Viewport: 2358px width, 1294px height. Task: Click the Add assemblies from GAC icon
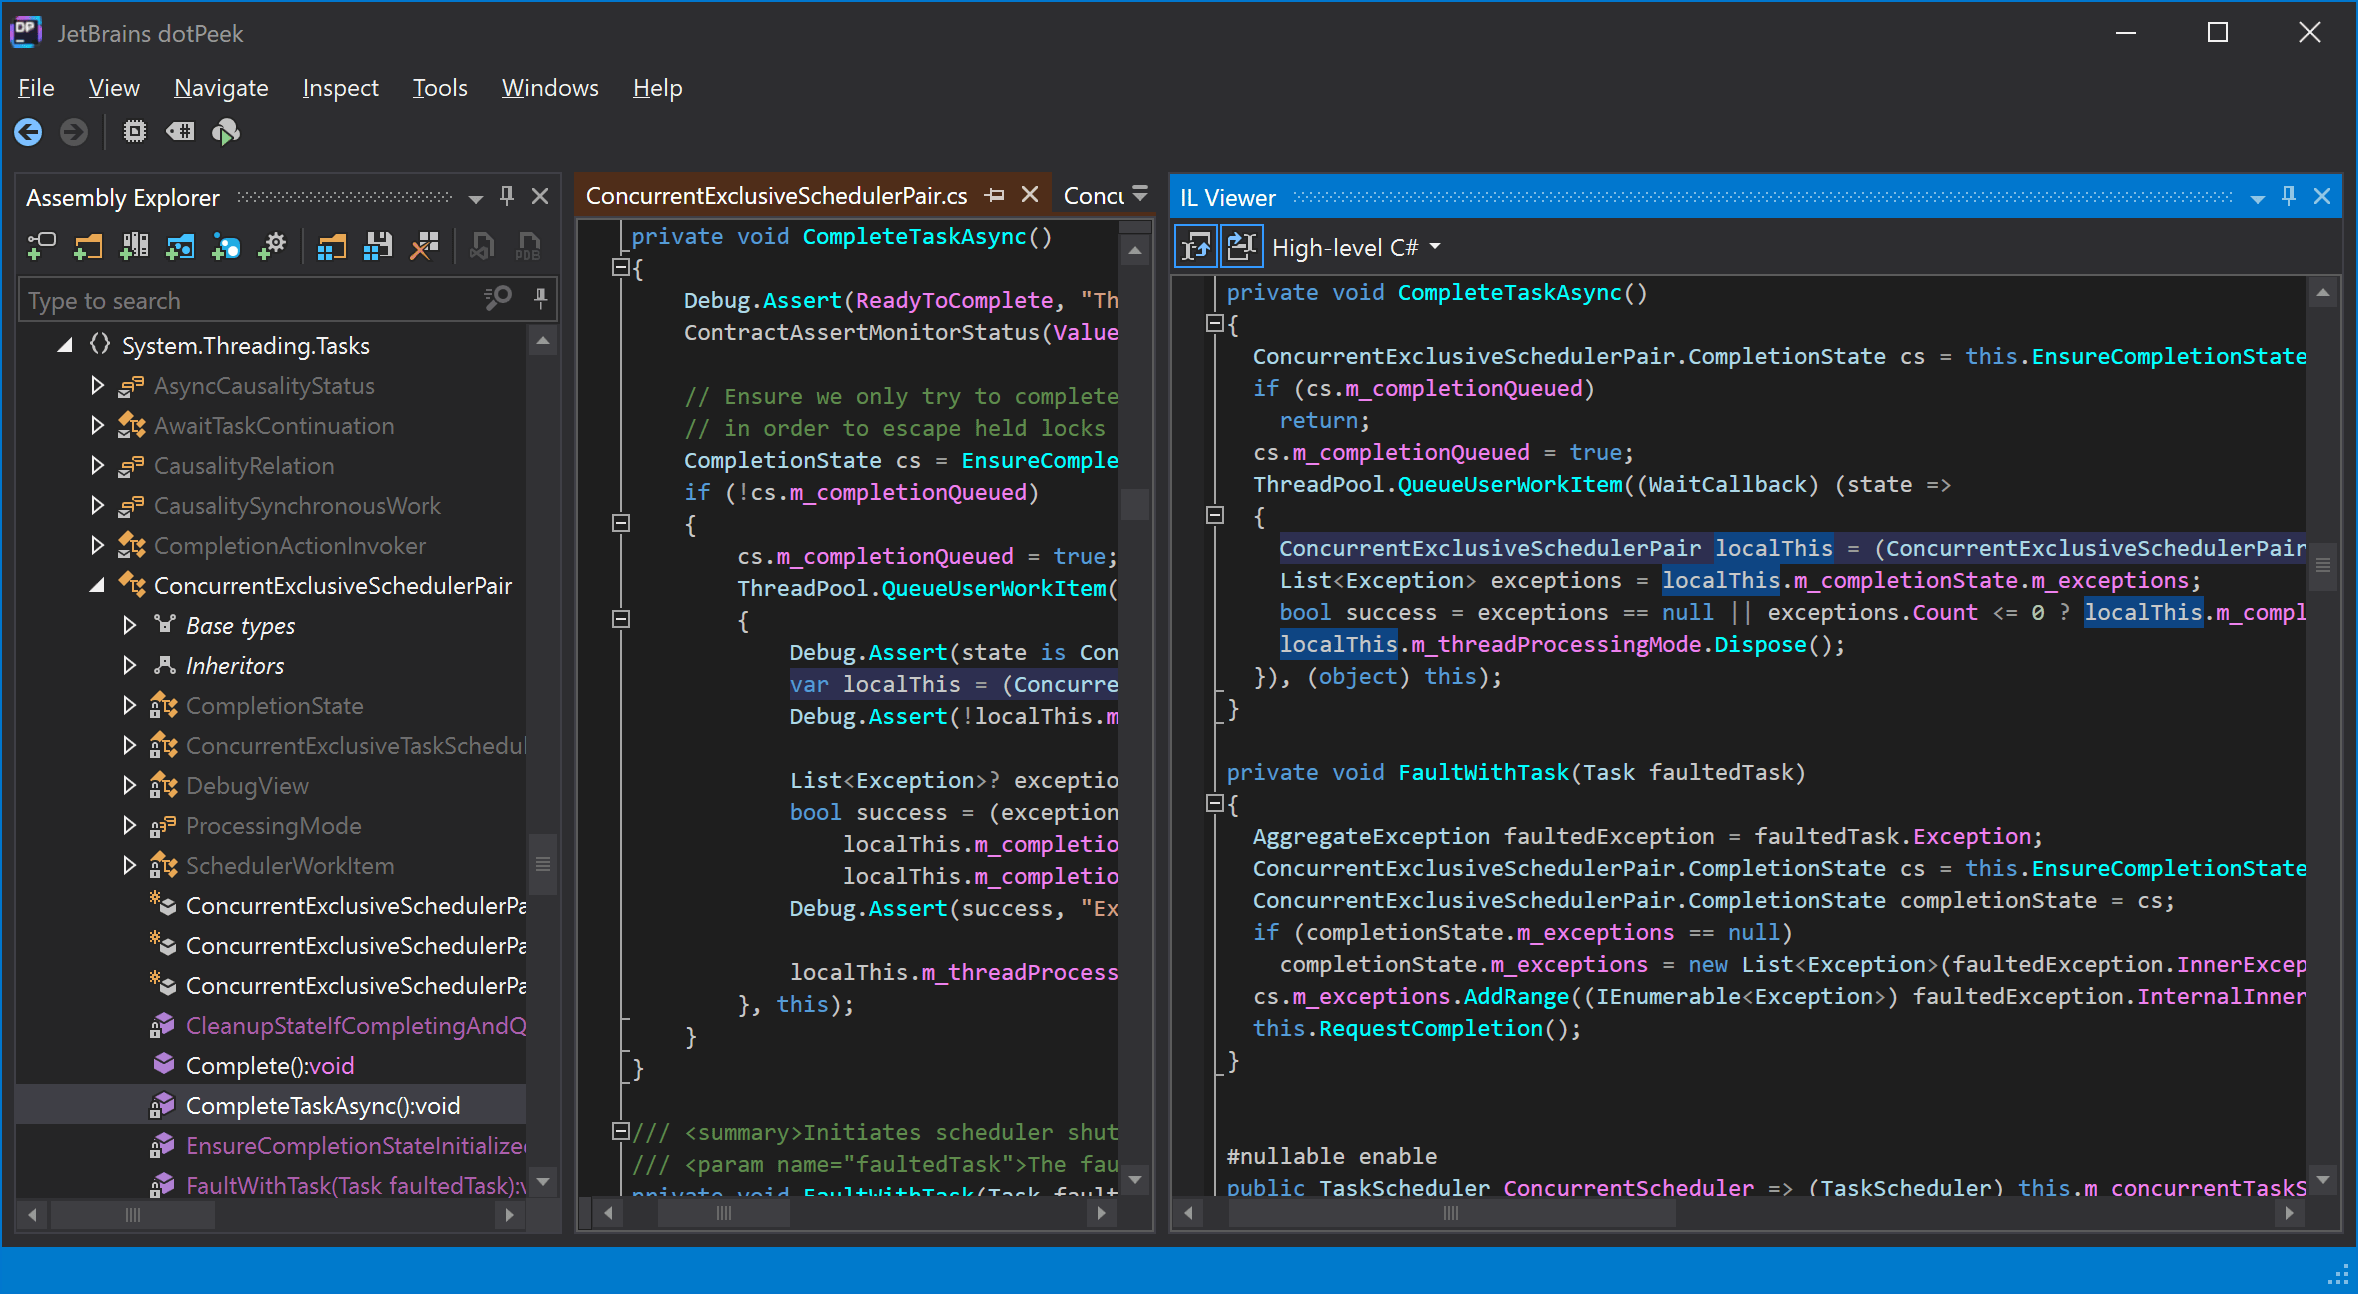134,246
